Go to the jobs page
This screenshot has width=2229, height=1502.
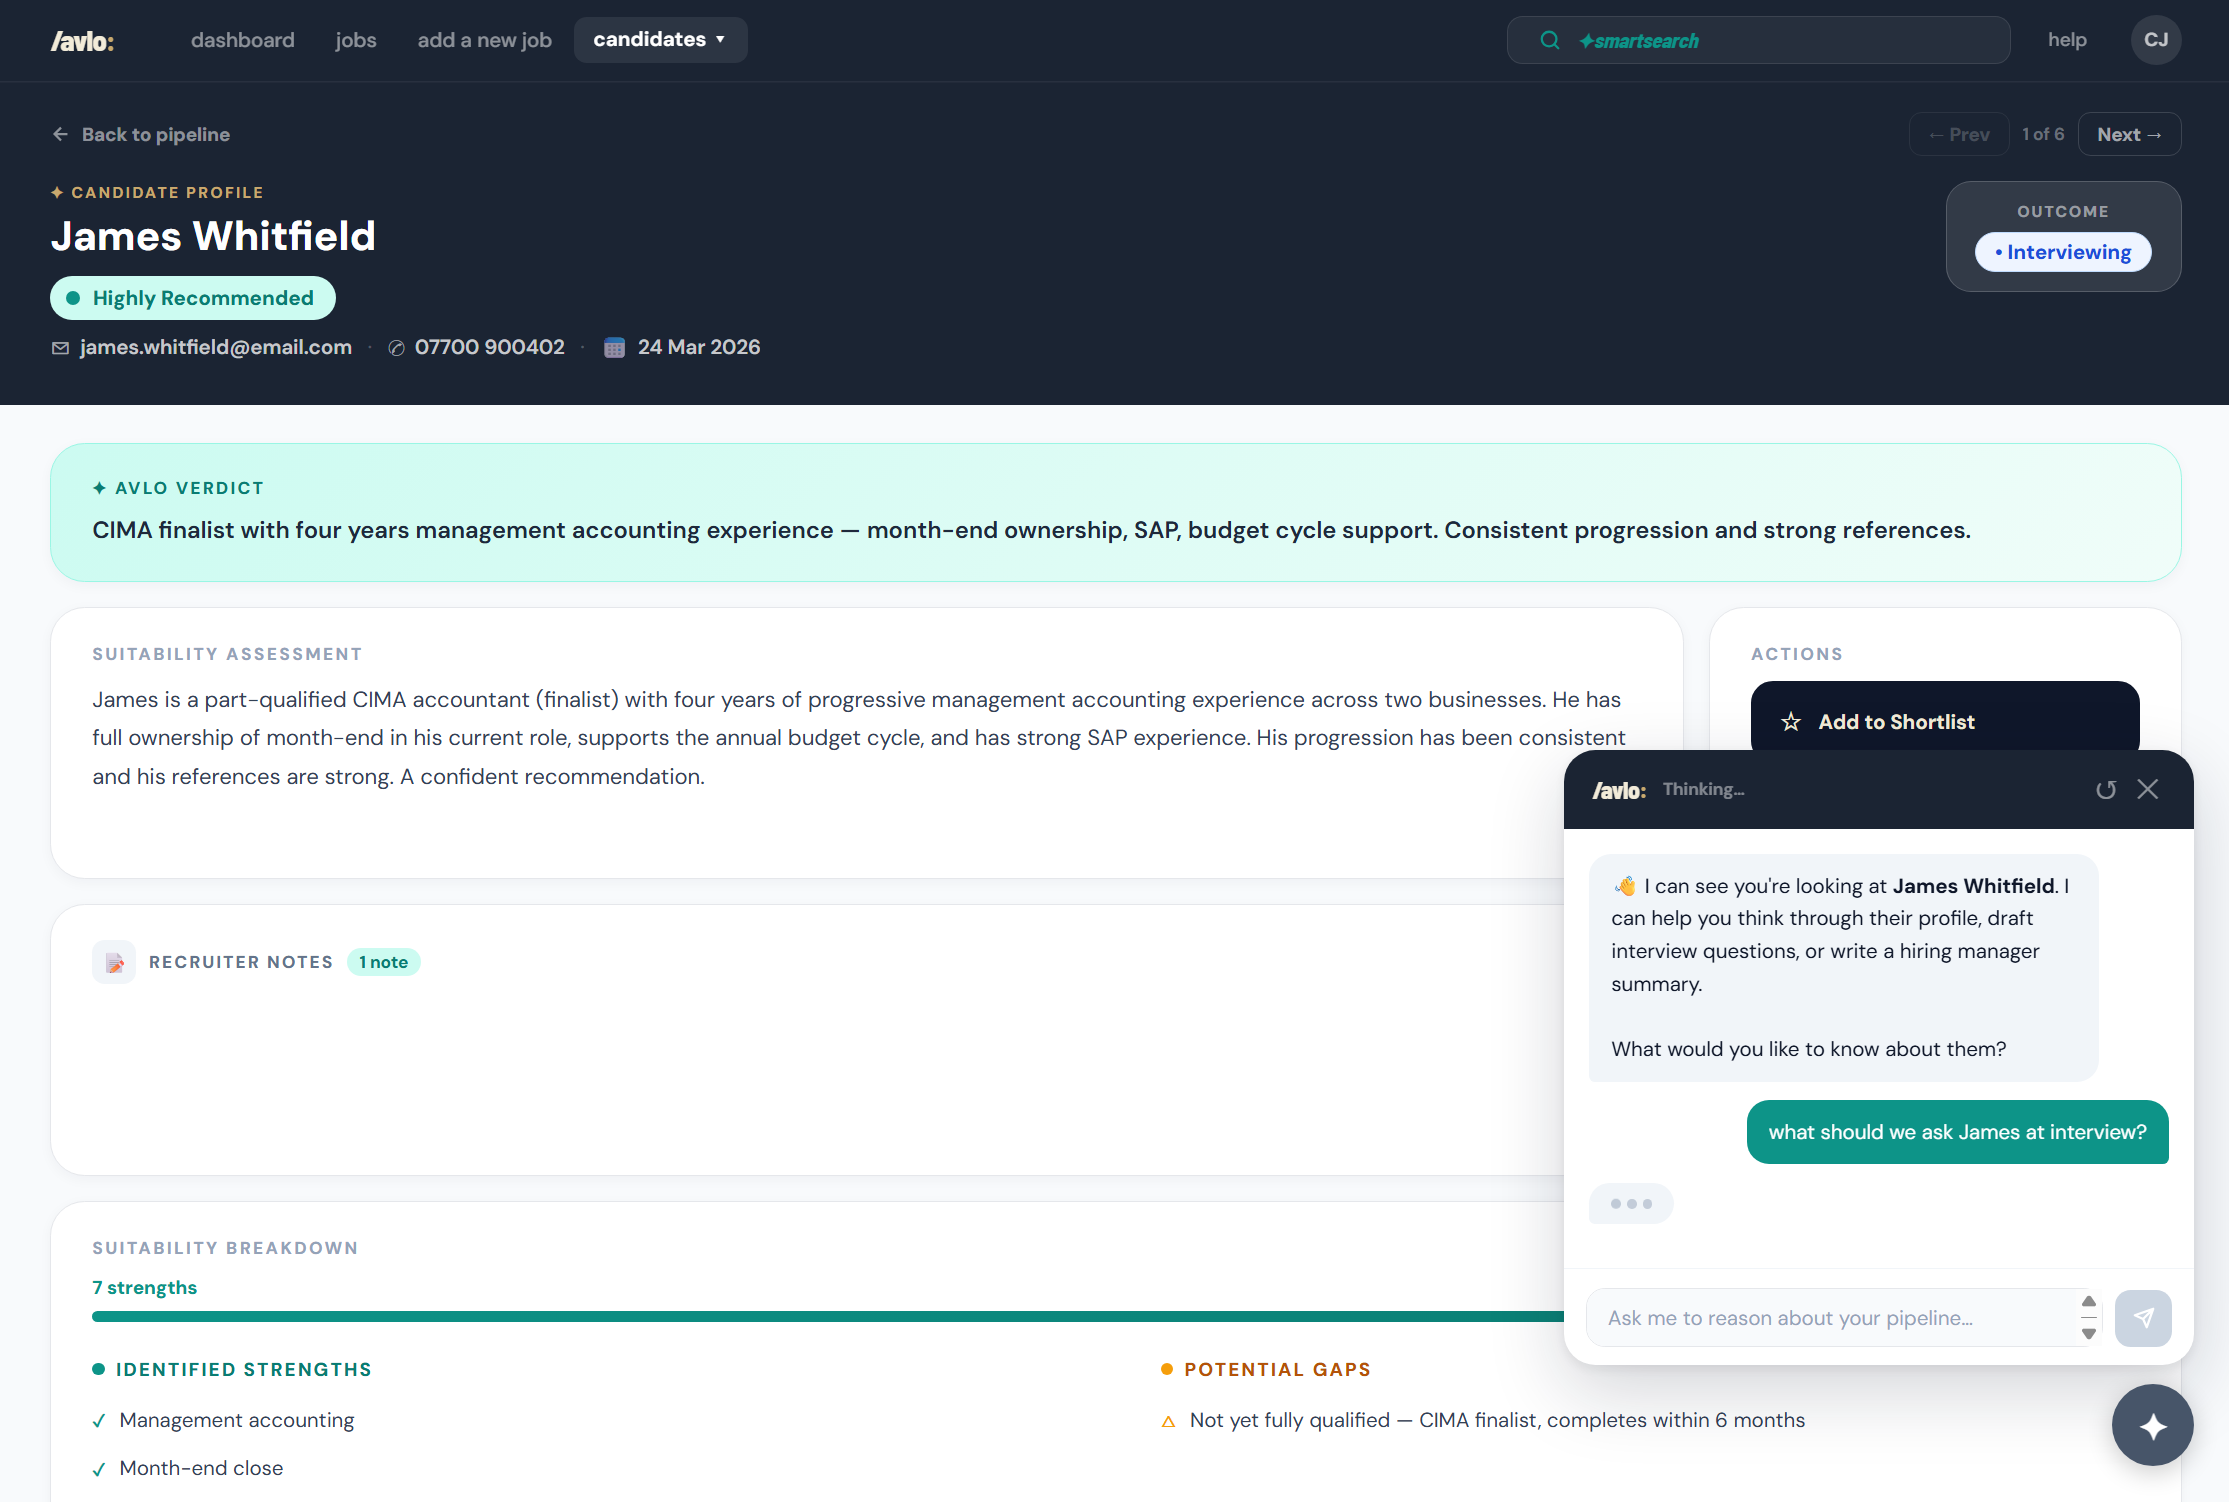[x=356, y=40]
